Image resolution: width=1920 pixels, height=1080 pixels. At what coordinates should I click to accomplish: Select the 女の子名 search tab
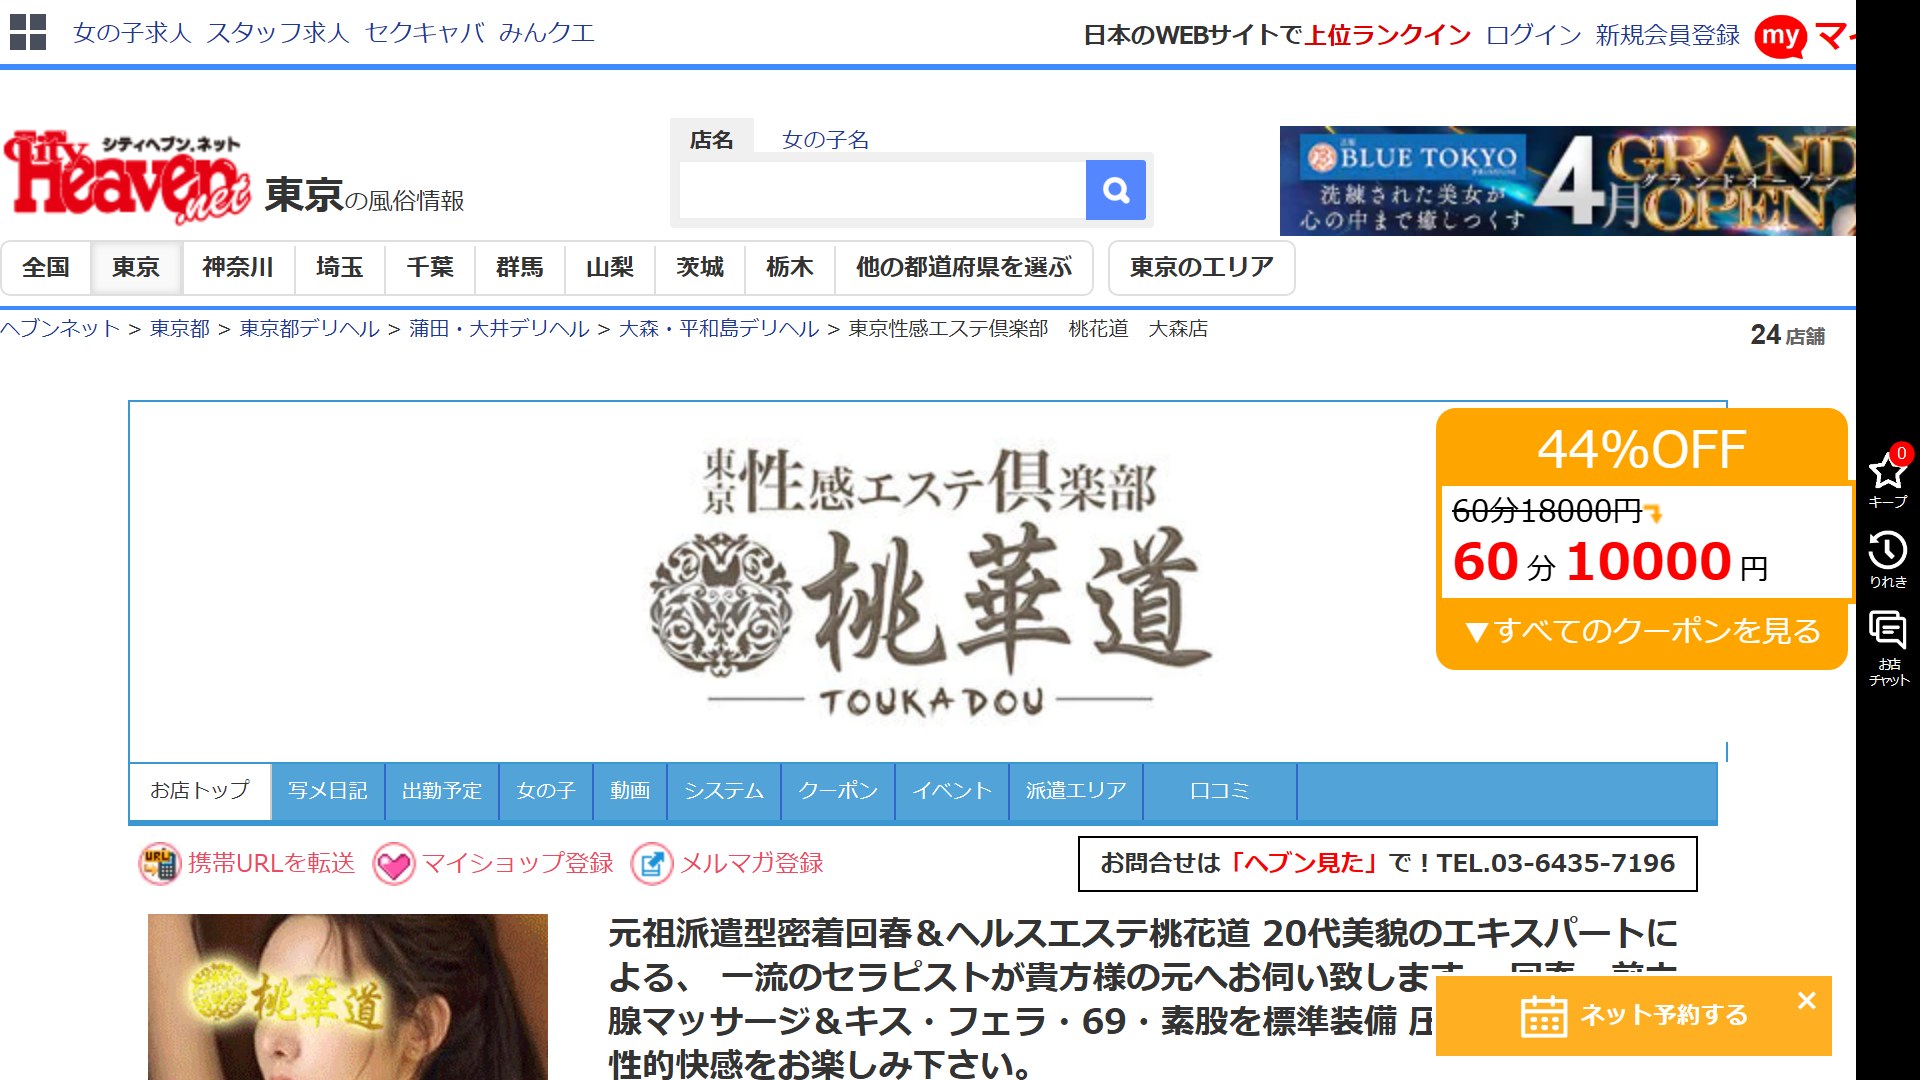click(825, 140)
